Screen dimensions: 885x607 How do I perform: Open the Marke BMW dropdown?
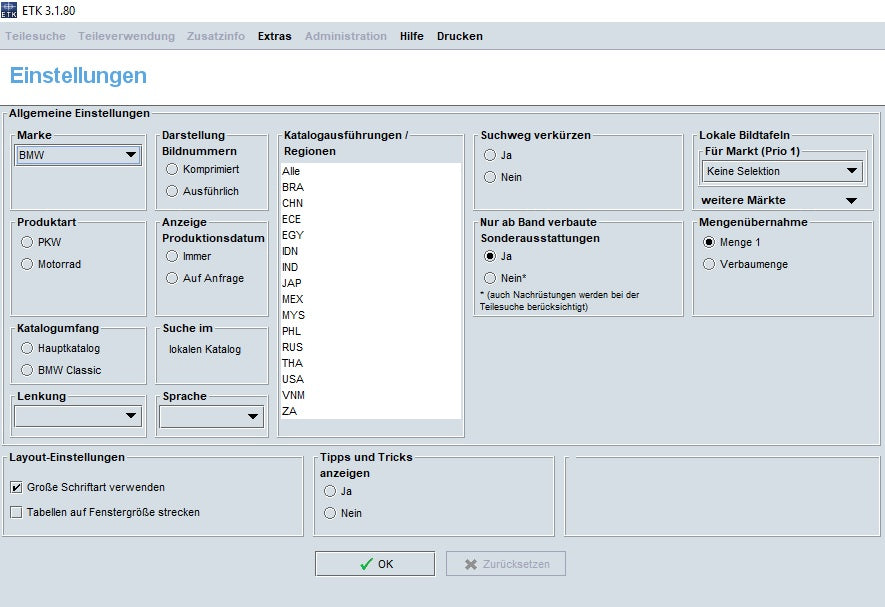coord(78,155)
